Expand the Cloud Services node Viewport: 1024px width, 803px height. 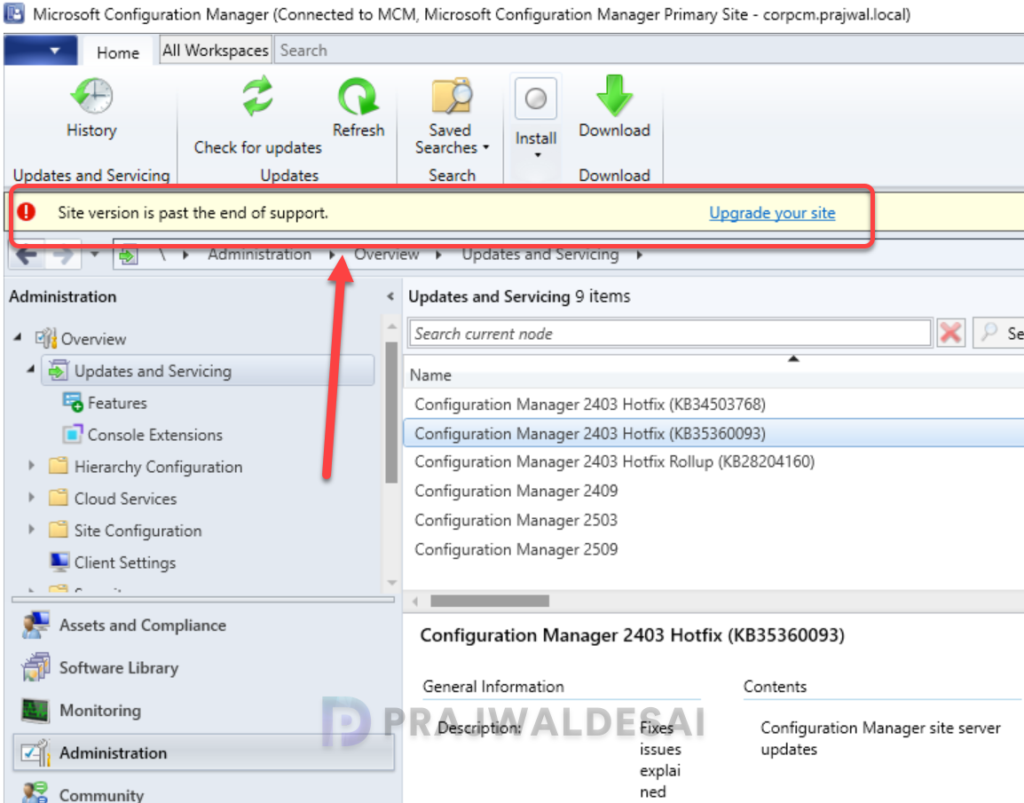click(x=31, y=497)
